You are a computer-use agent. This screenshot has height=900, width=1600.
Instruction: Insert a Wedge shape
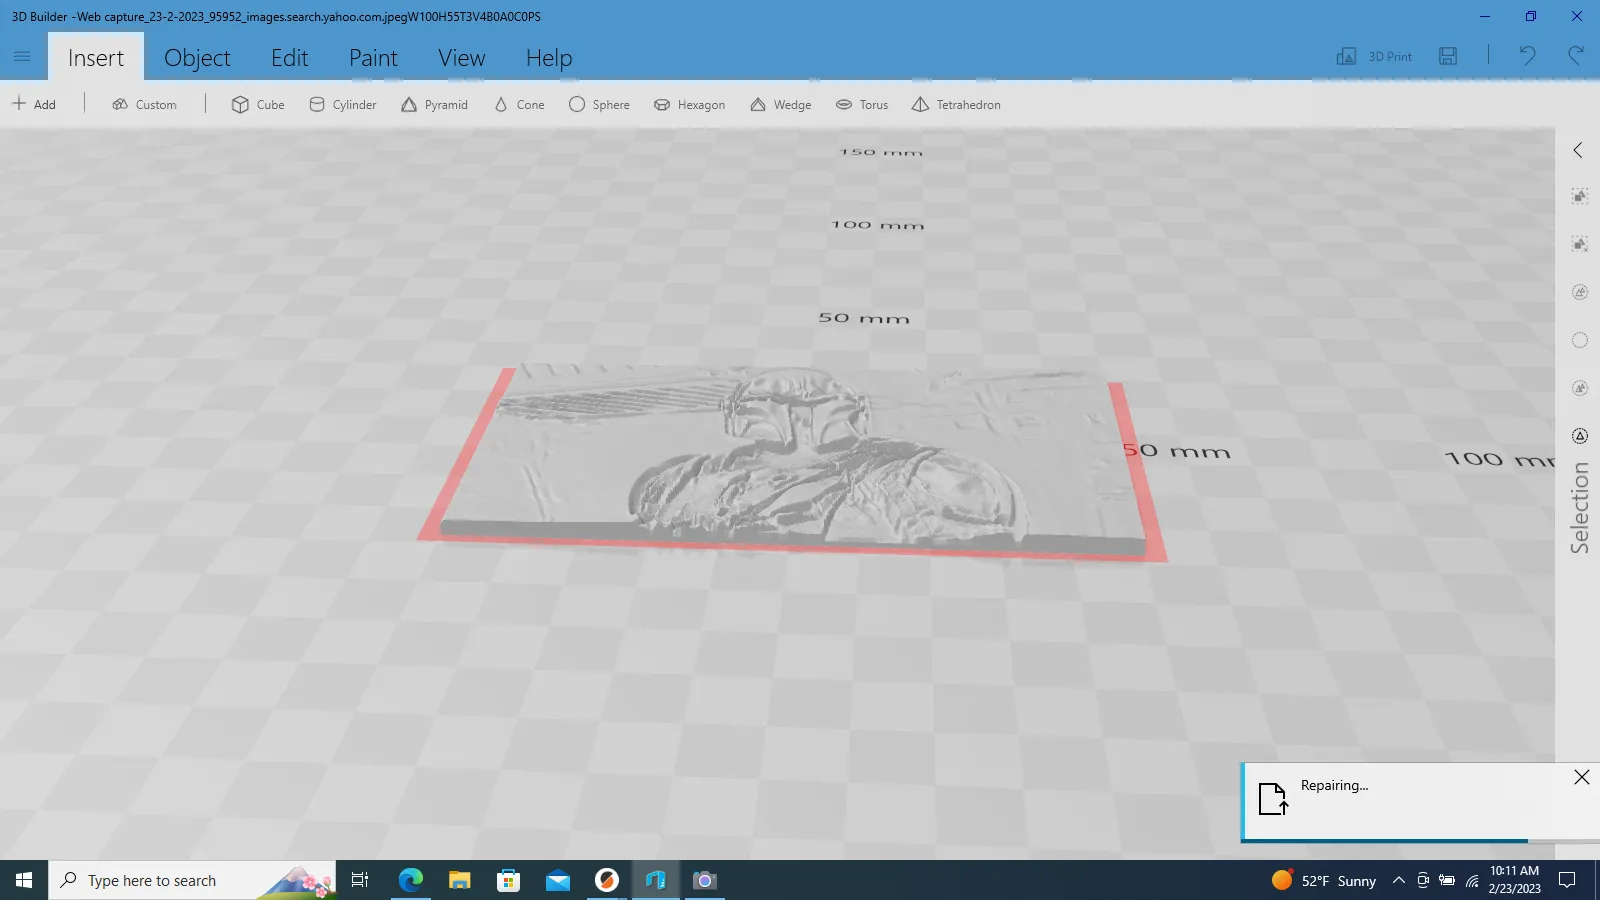click(781, 105)
